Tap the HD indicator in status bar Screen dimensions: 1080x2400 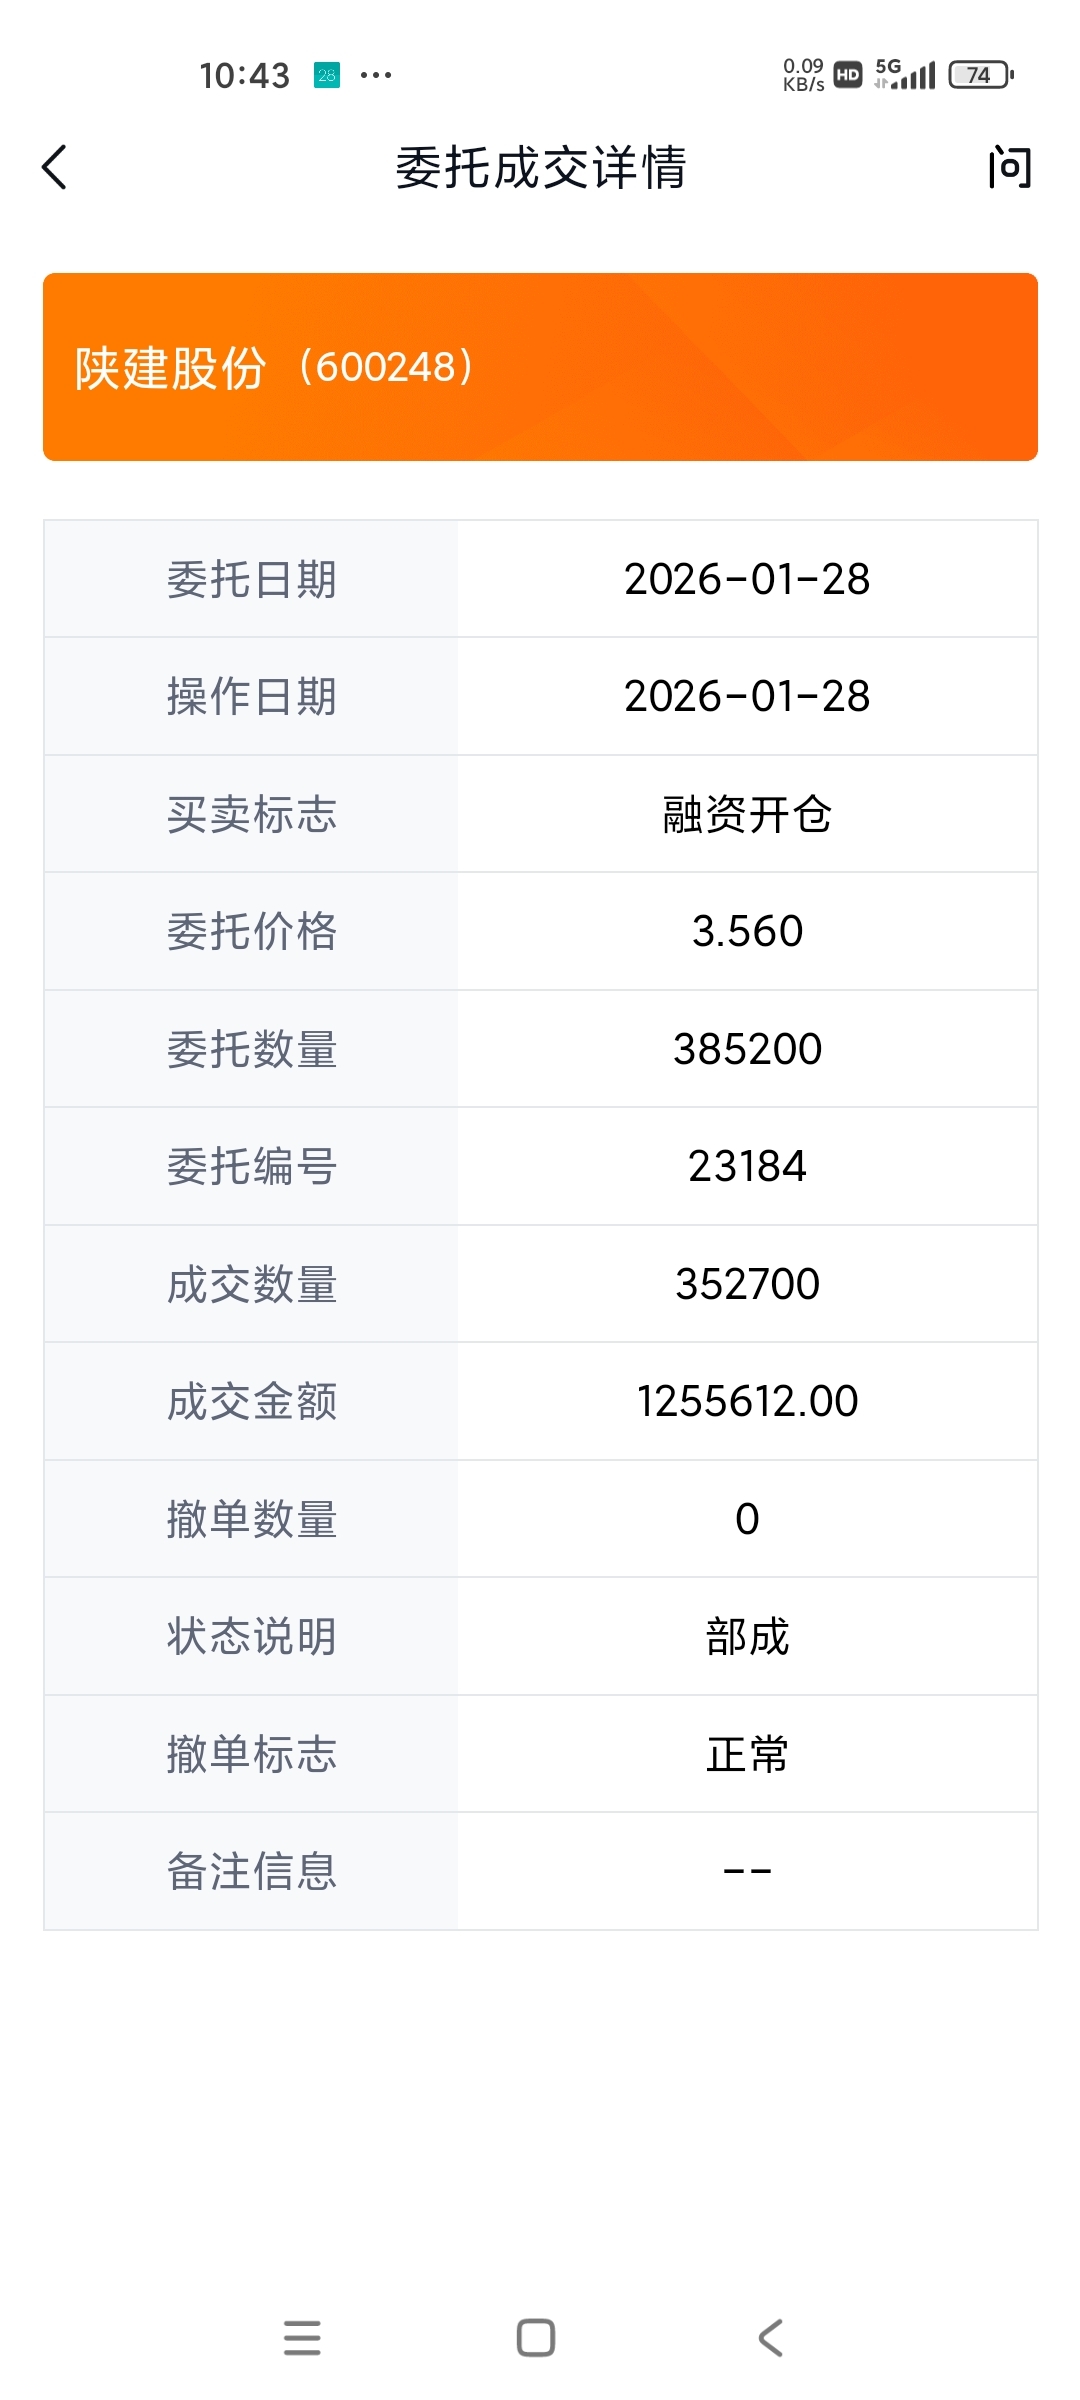click(848, 75)
